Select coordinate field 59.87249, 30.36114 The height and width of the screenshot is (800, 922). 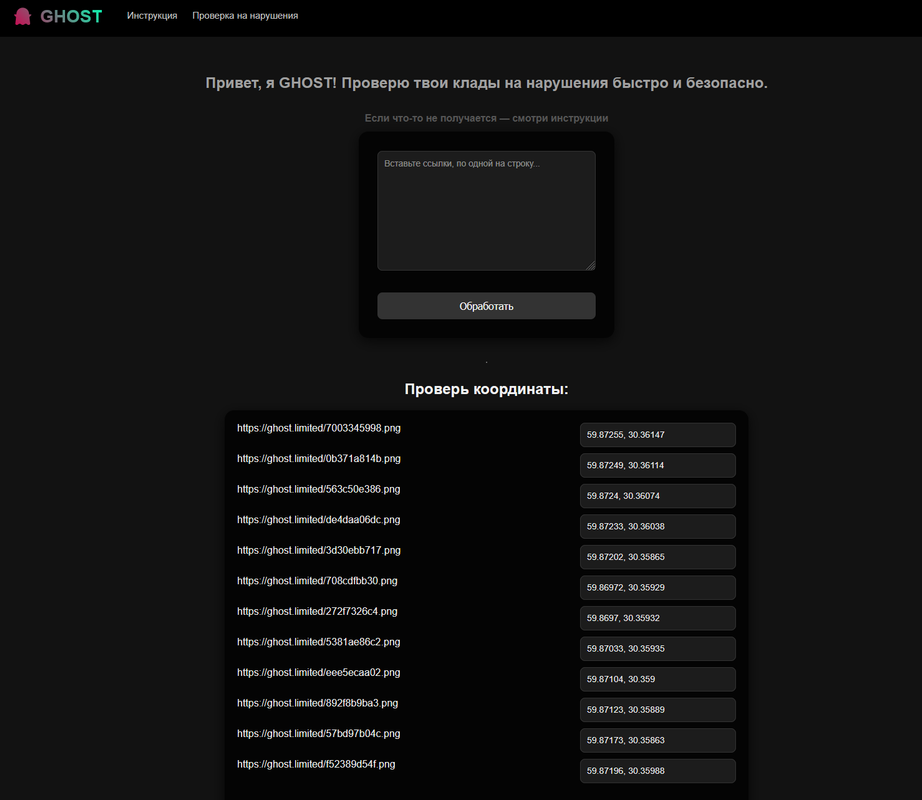click(x=657, y=466)
